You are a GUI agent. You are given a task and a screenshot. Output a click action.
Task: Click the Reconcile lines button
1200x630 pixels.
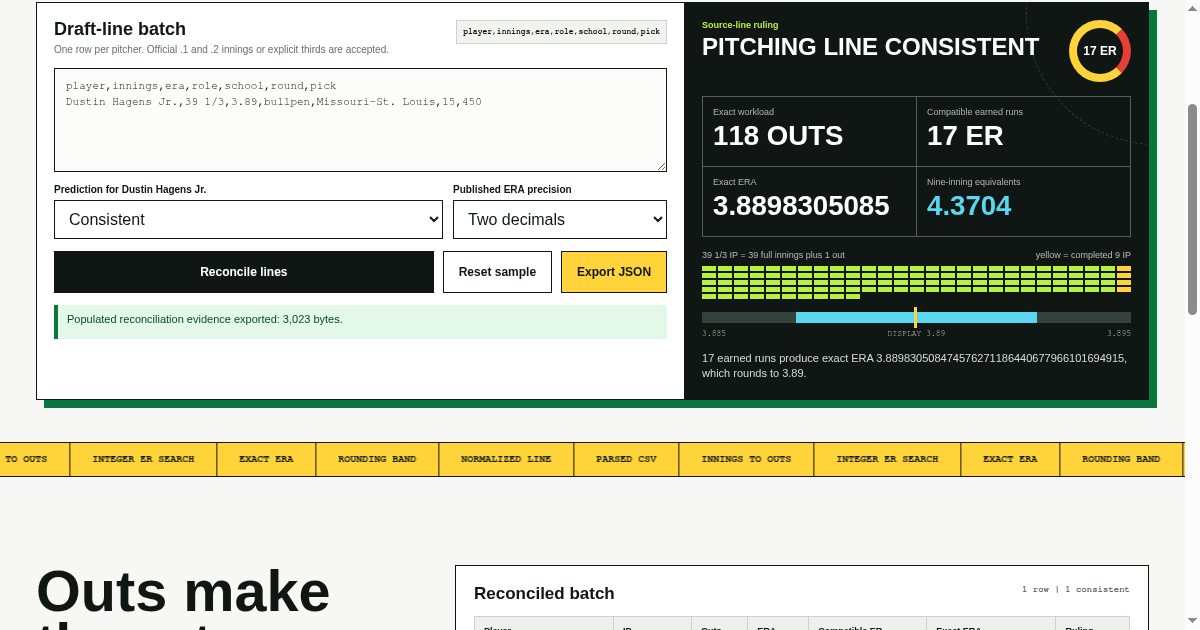click(x=244, y=272)
